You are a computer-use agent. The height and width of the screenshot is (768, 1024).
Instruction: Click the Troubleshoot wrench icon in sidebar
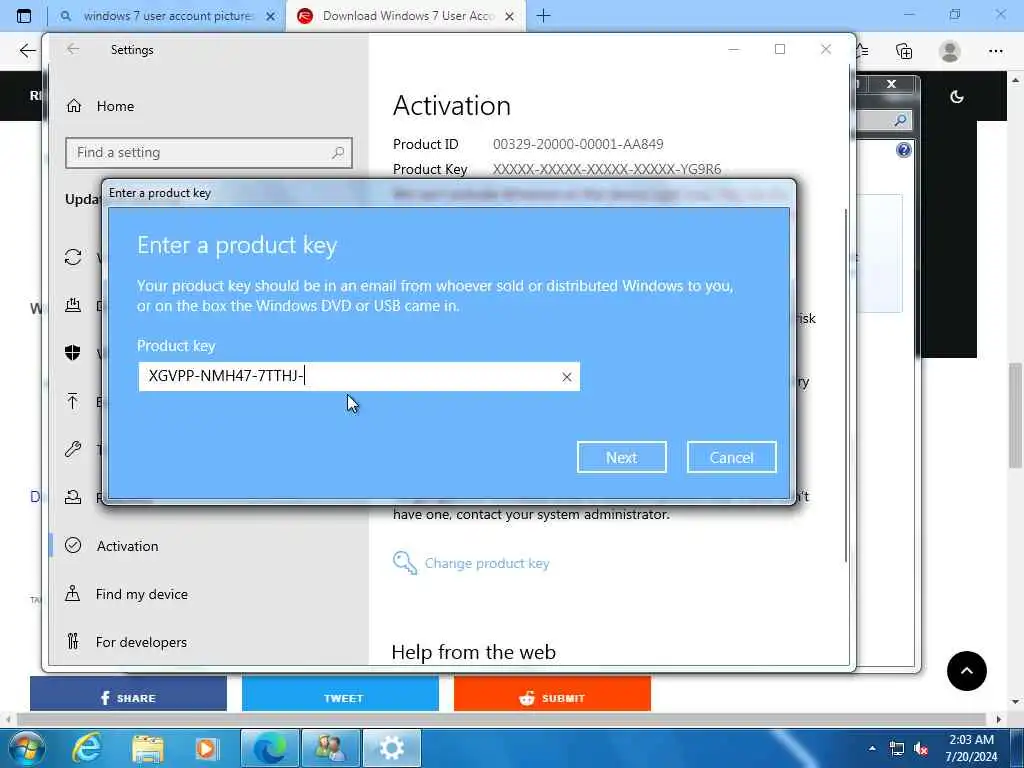(72, 449)
